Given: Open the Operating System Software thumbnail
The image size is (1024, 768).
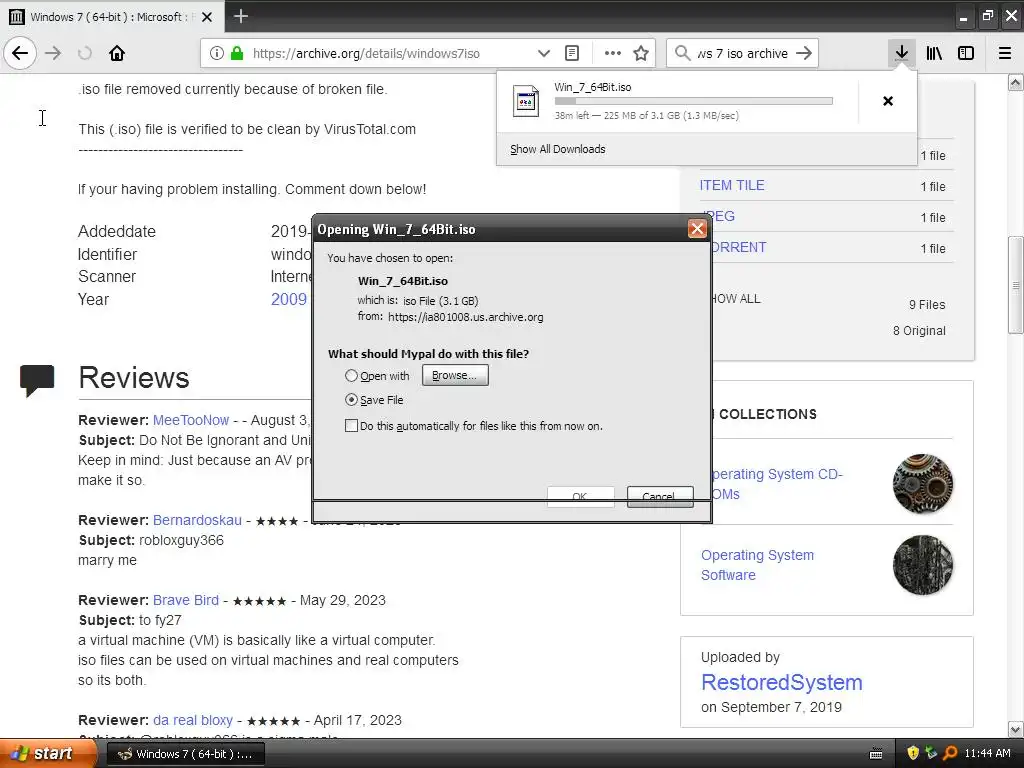Looking at the screenshot, I should point(922,565).
